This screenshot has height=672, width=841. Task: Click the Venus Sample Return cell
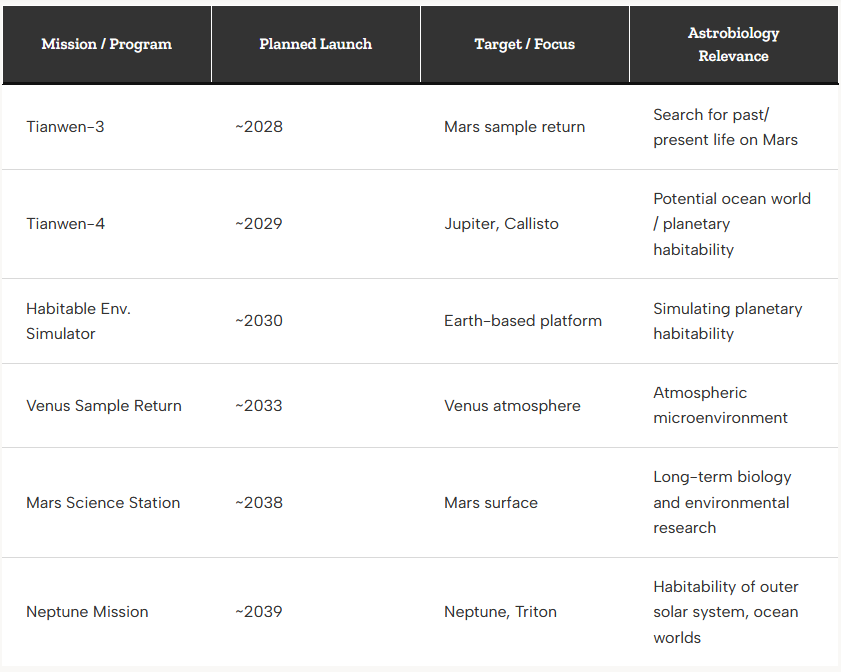point(107,406)
